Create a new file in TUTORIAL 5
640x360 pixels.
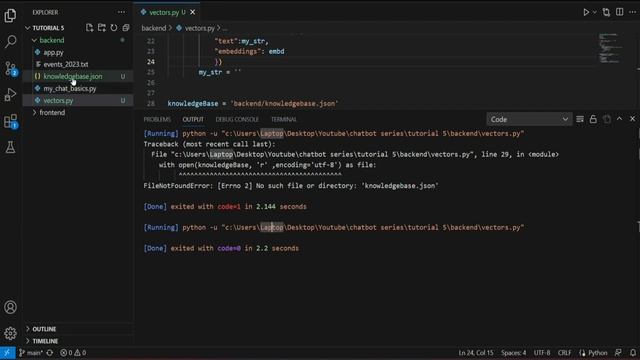[89, 27]
